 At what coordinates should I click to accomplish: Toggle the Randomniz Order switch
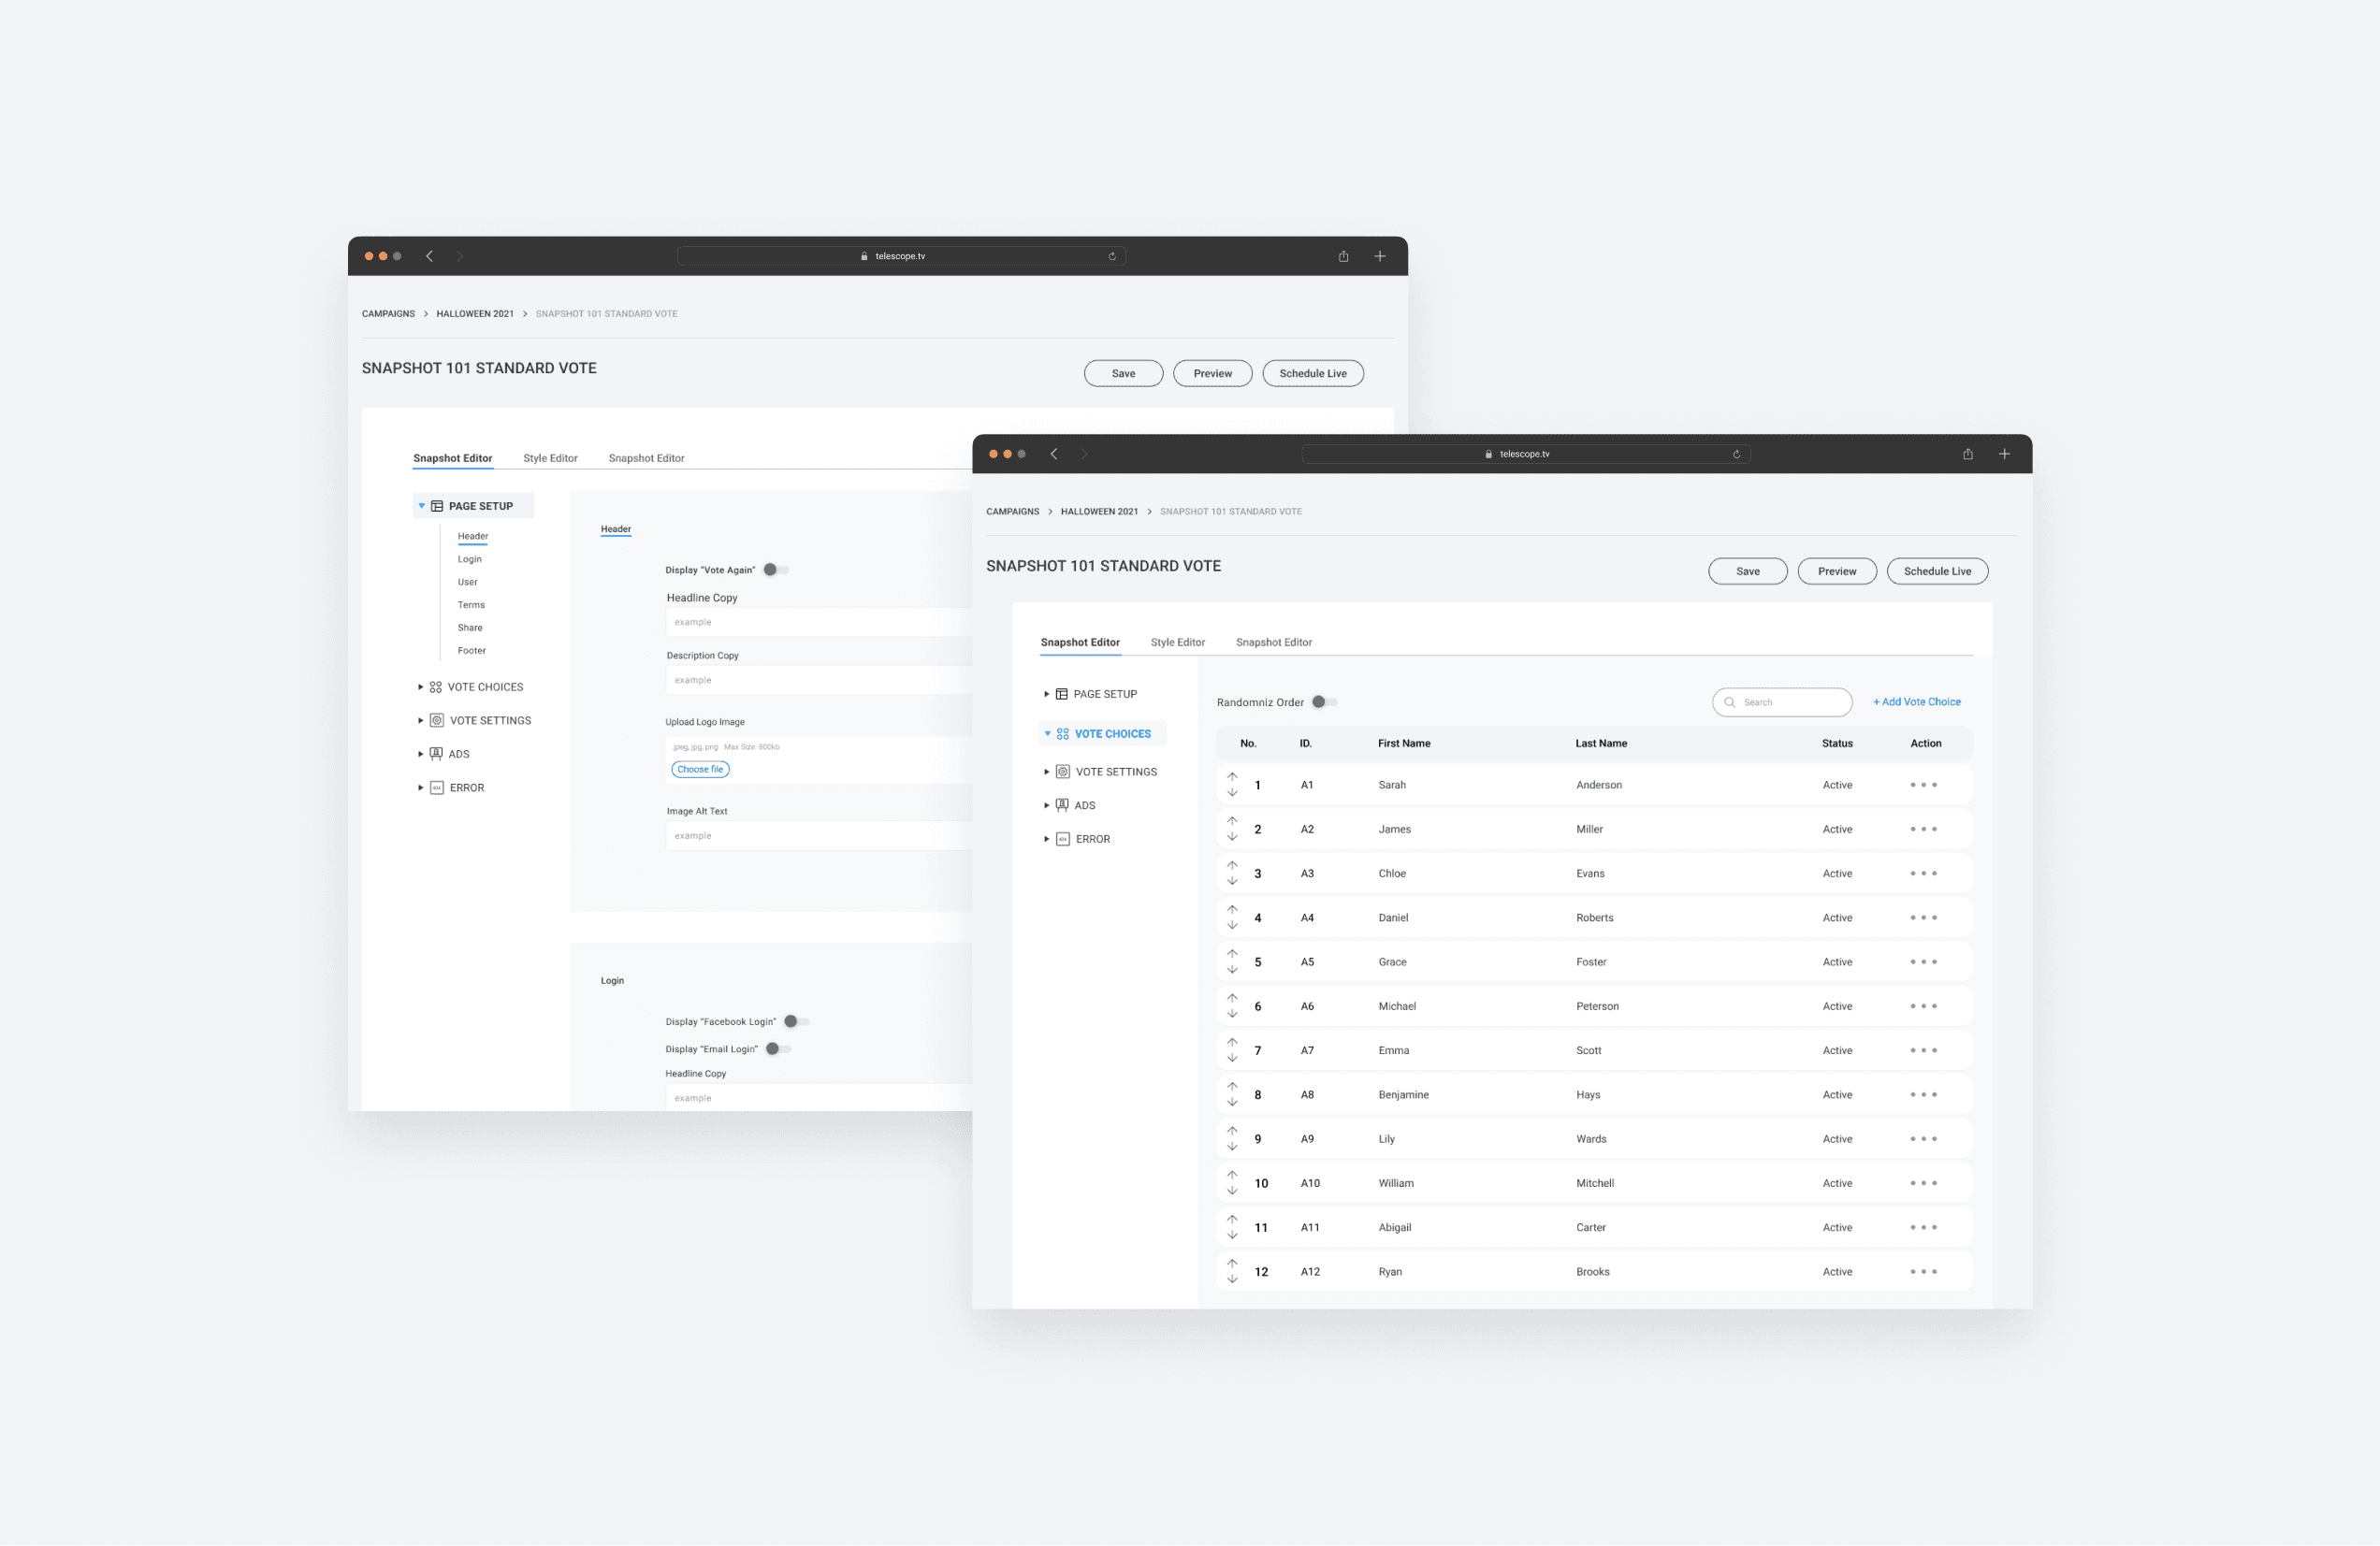(1323, 702)
